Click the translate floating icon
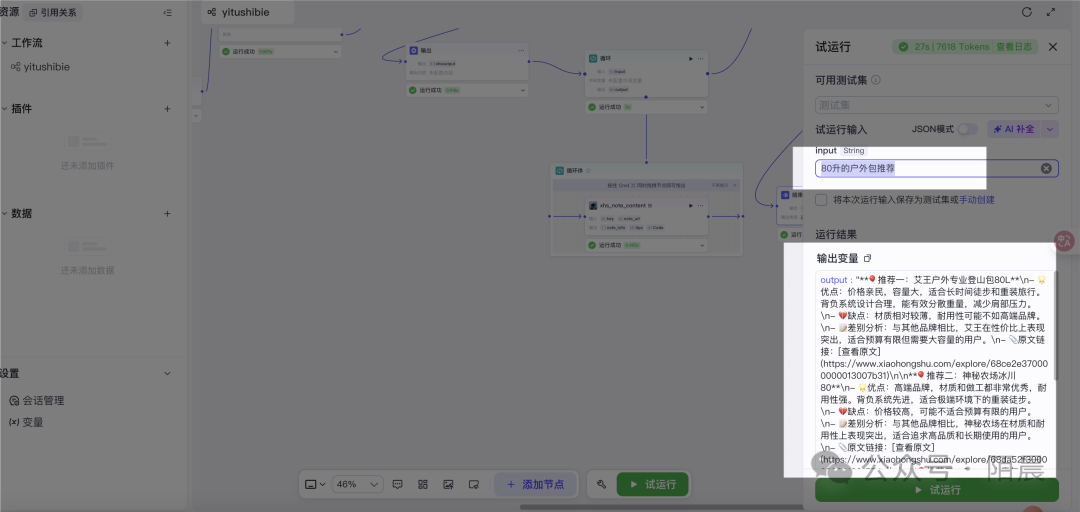The height and width of the screenshot is (512, 1080). click(1065, 240)
